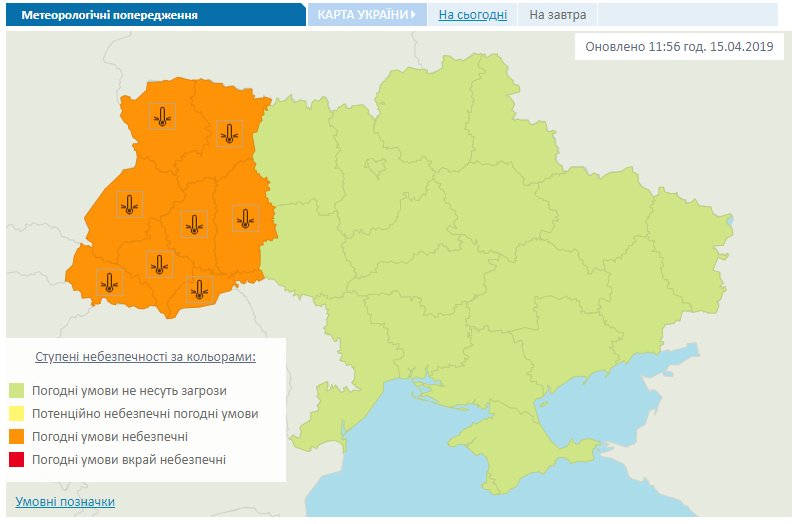Click the Метеорологічні попередження header

coord(156,15)
